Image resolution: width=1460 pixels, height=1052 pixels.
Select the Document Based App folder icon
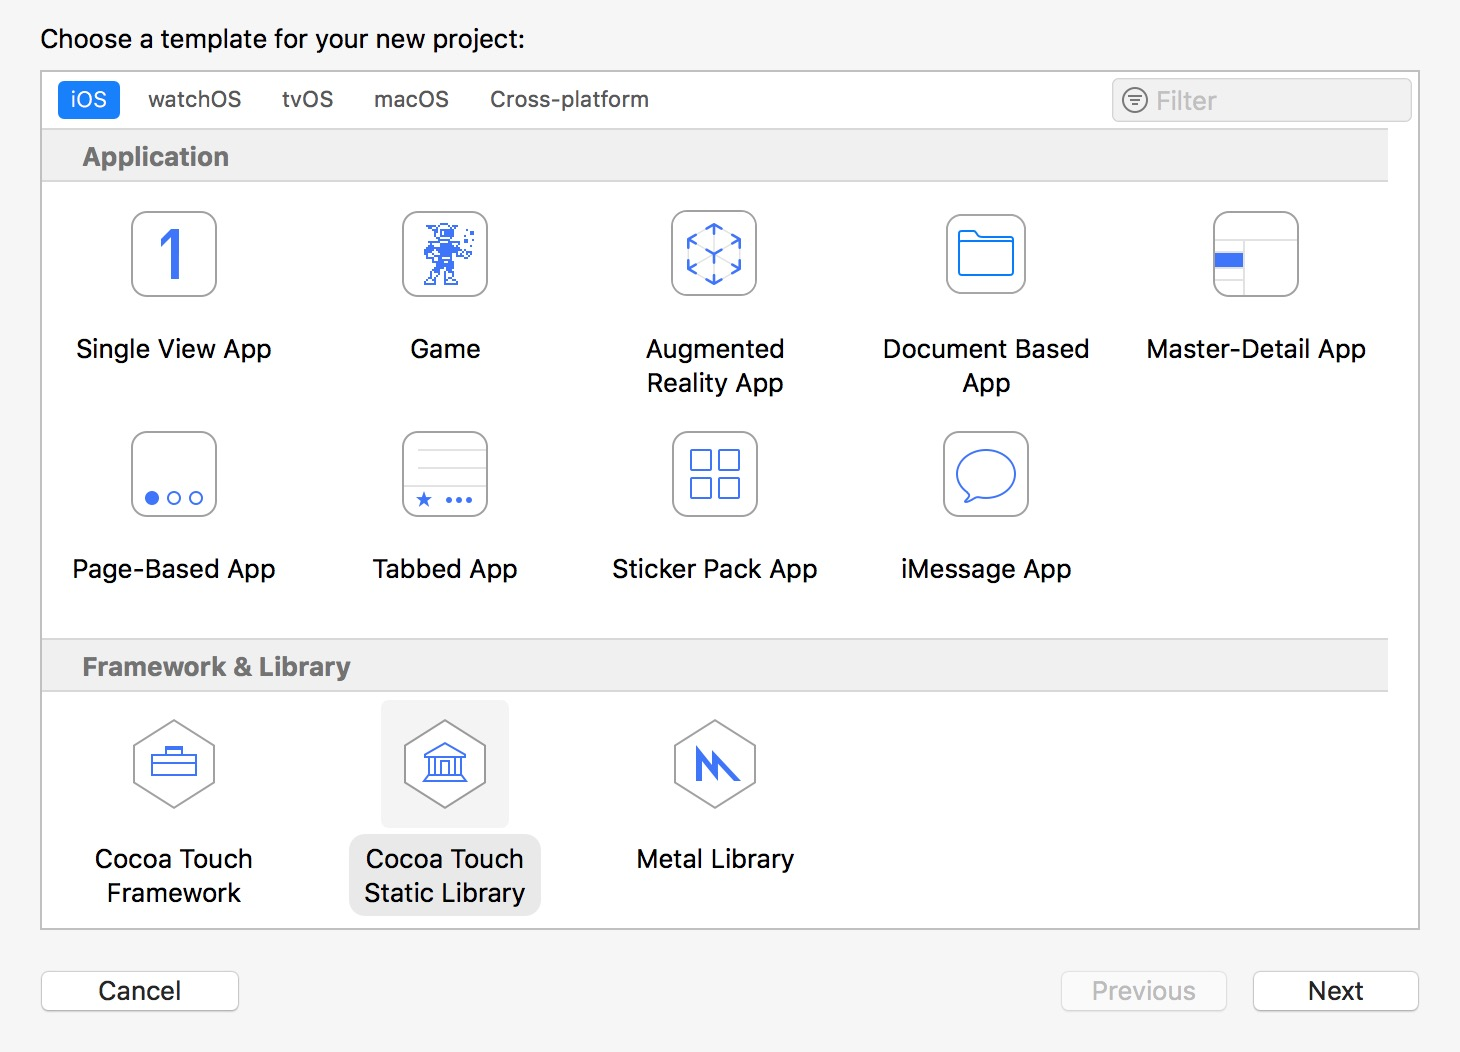coord(986,254)
